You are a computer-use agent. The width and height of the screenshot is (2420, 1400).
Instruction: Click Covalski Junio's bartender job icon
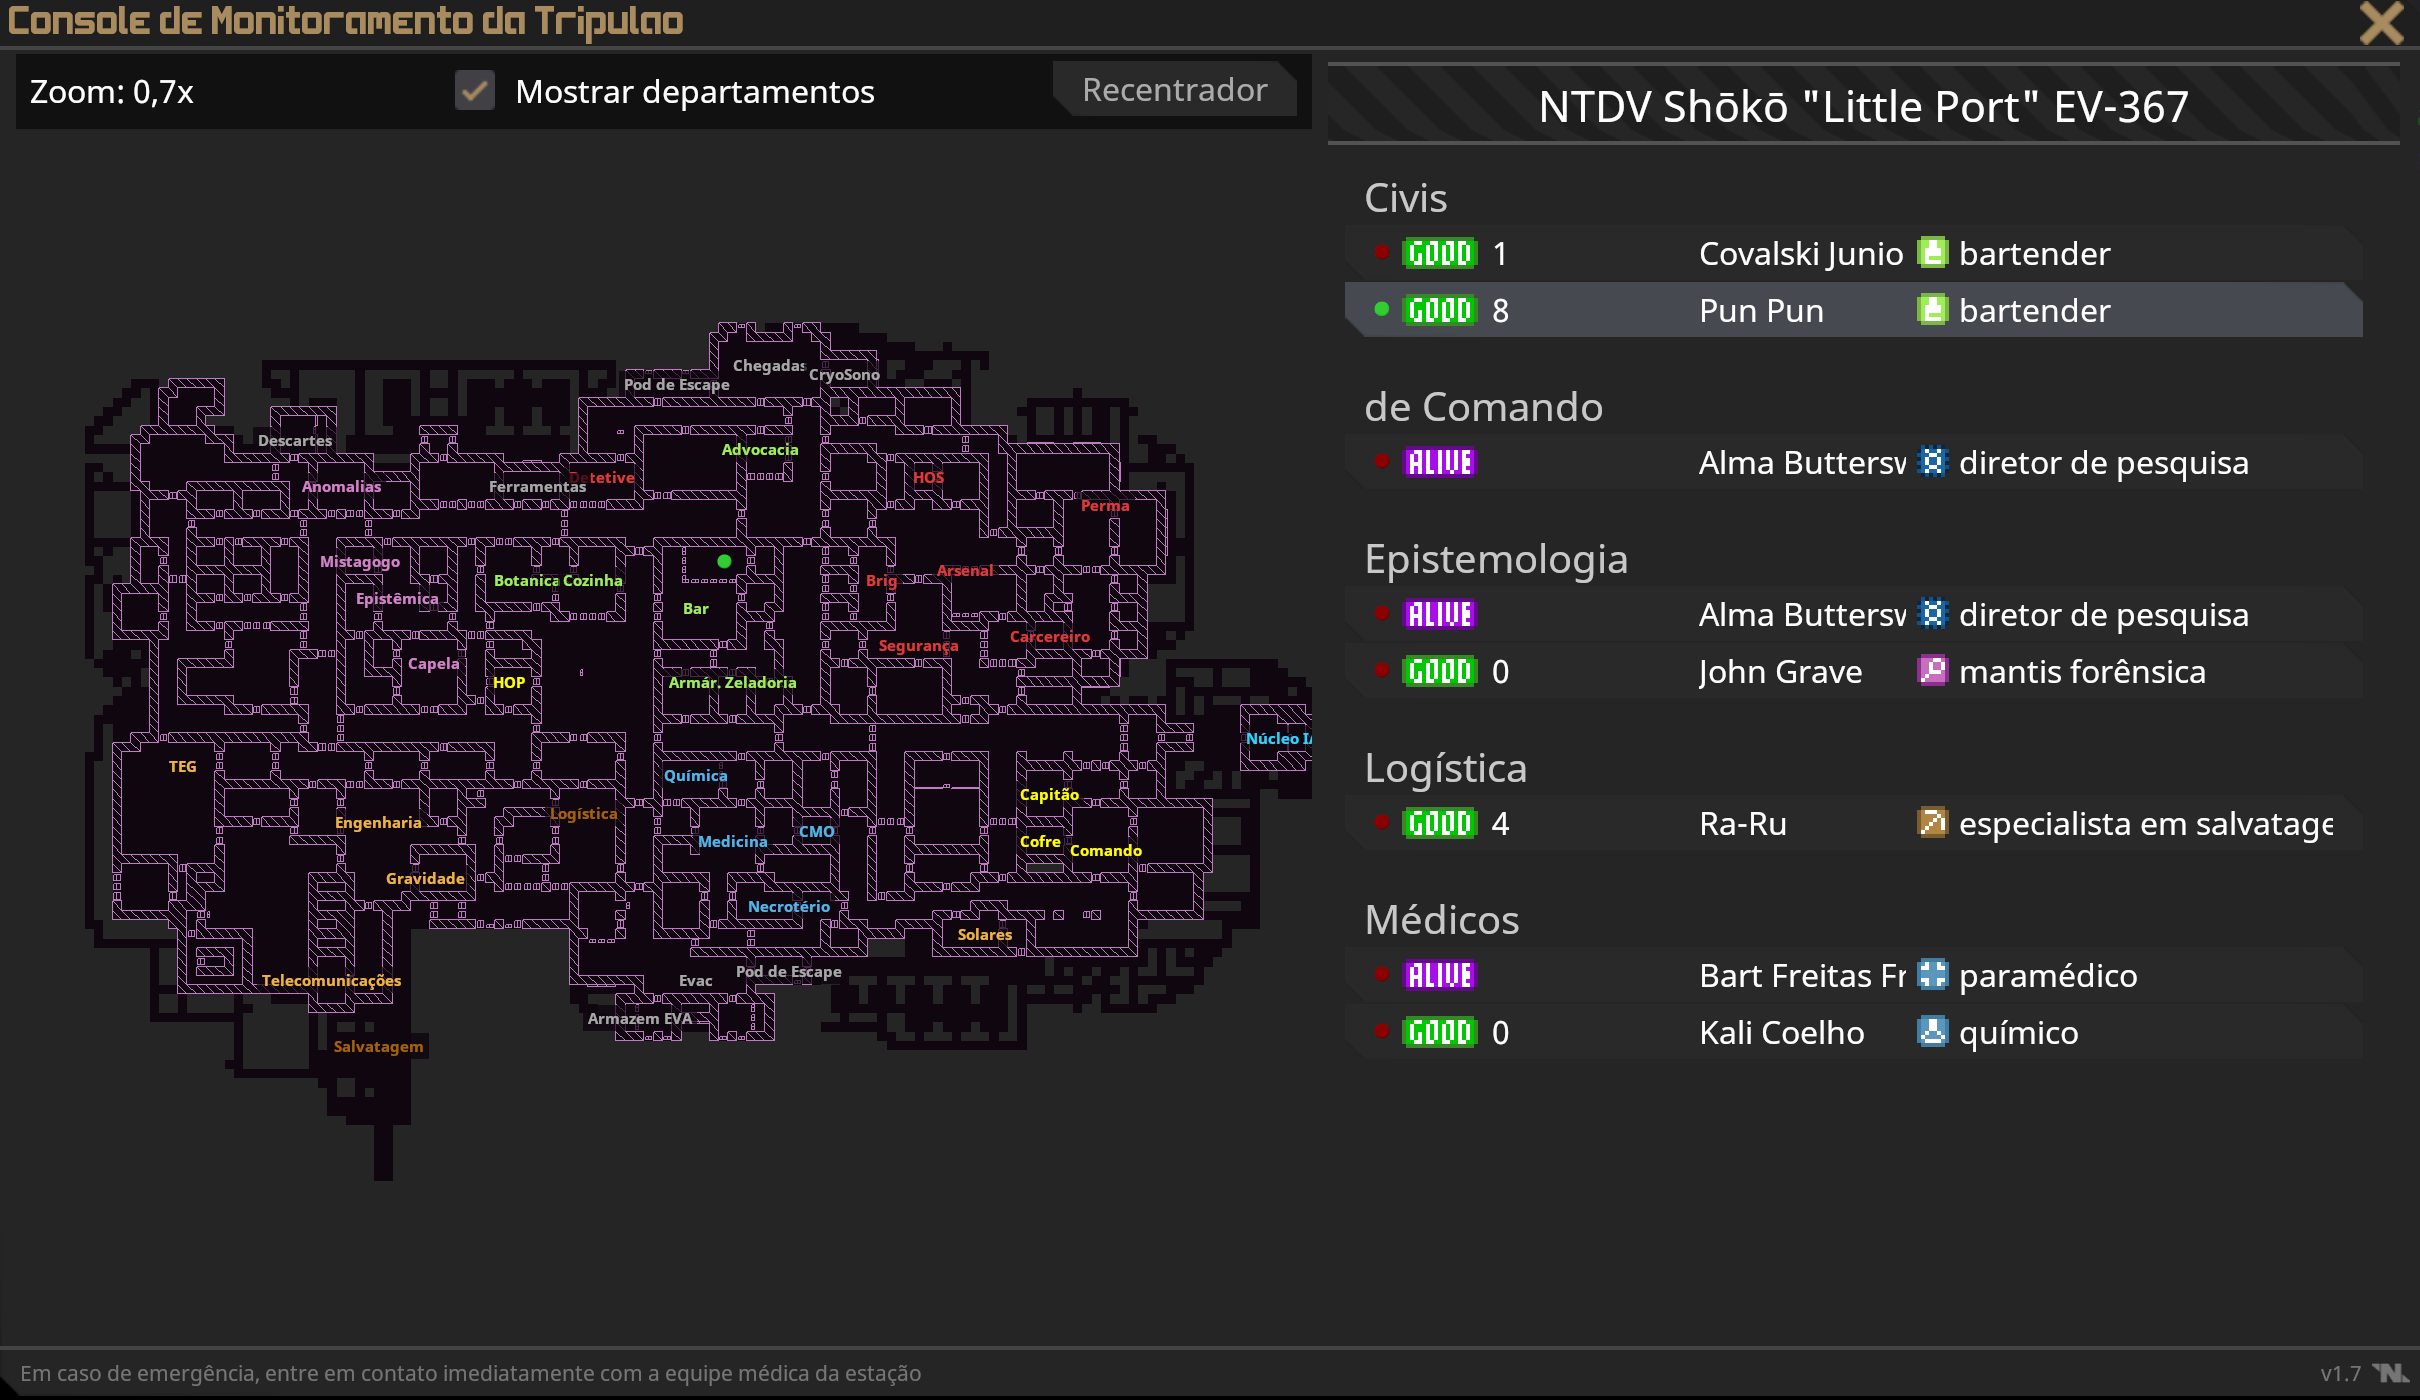(x=1933, y=253)
